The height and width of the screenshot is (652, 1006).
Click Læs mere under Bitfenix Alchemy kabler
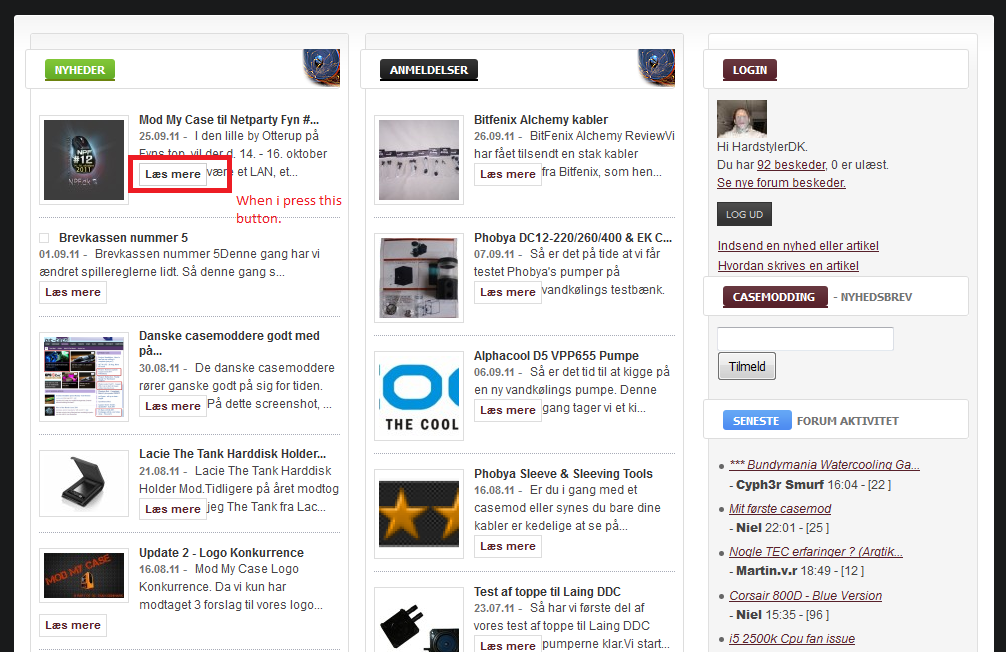click(x=507, y=174)
